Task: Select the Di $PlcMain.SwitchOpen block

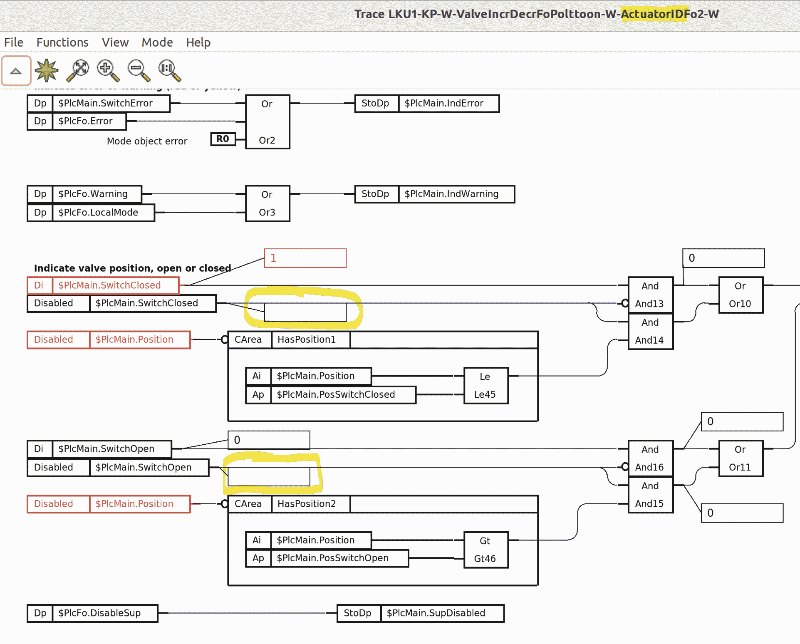Action: click(99, 449)
